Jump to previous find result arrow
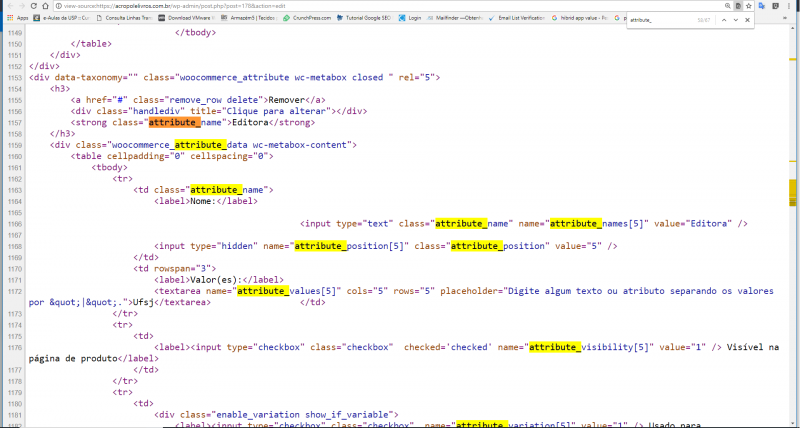Viewport: 800px width, 428px height. (x=722, y=19)
